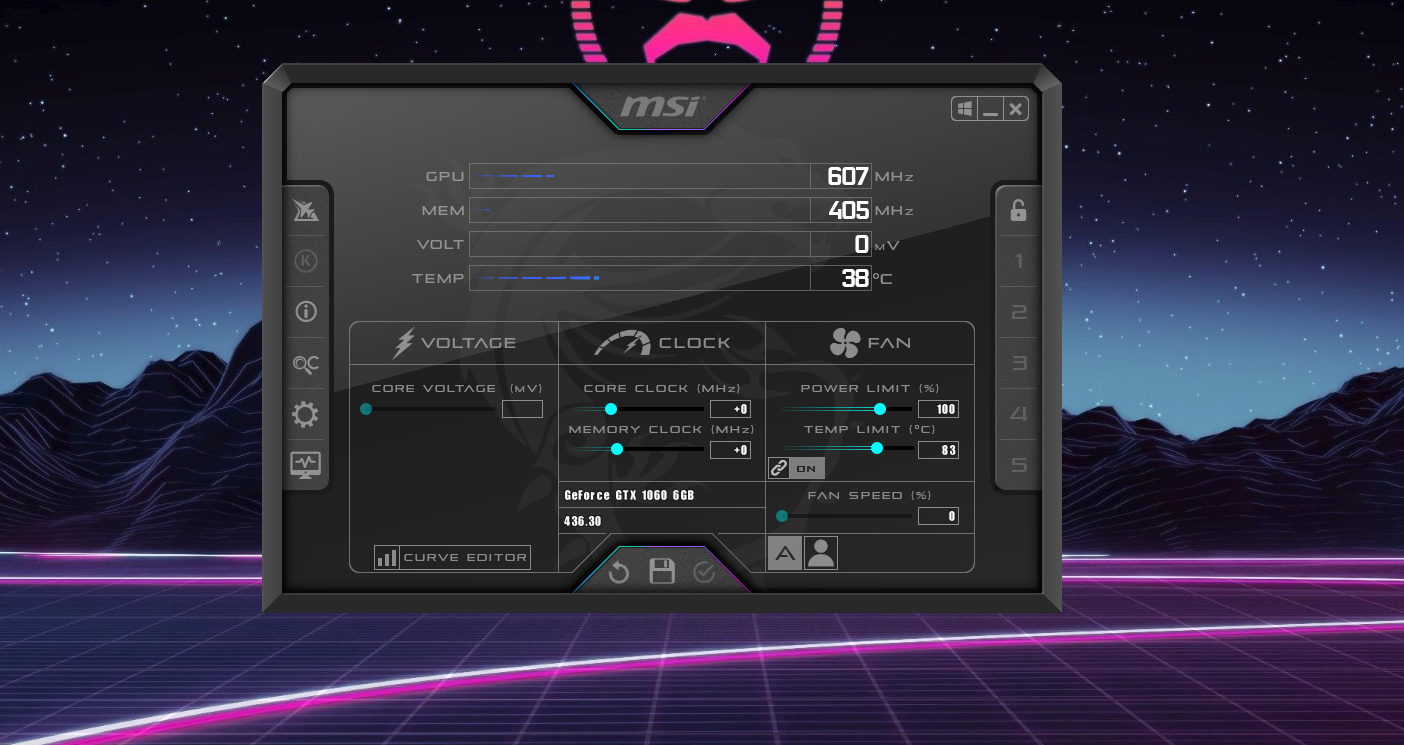This screenshot has height=745, width=1404.
Task: Adjust the Memory Clock slider handle
Action: [617, 449]
